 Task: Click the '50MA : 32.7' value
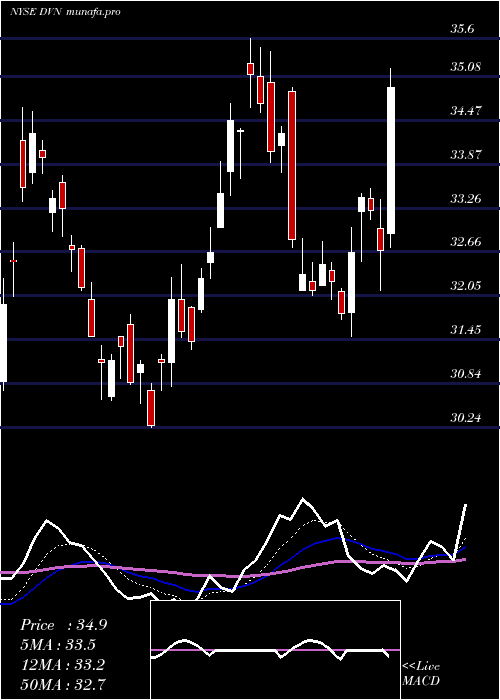click(x=62, y=684)
